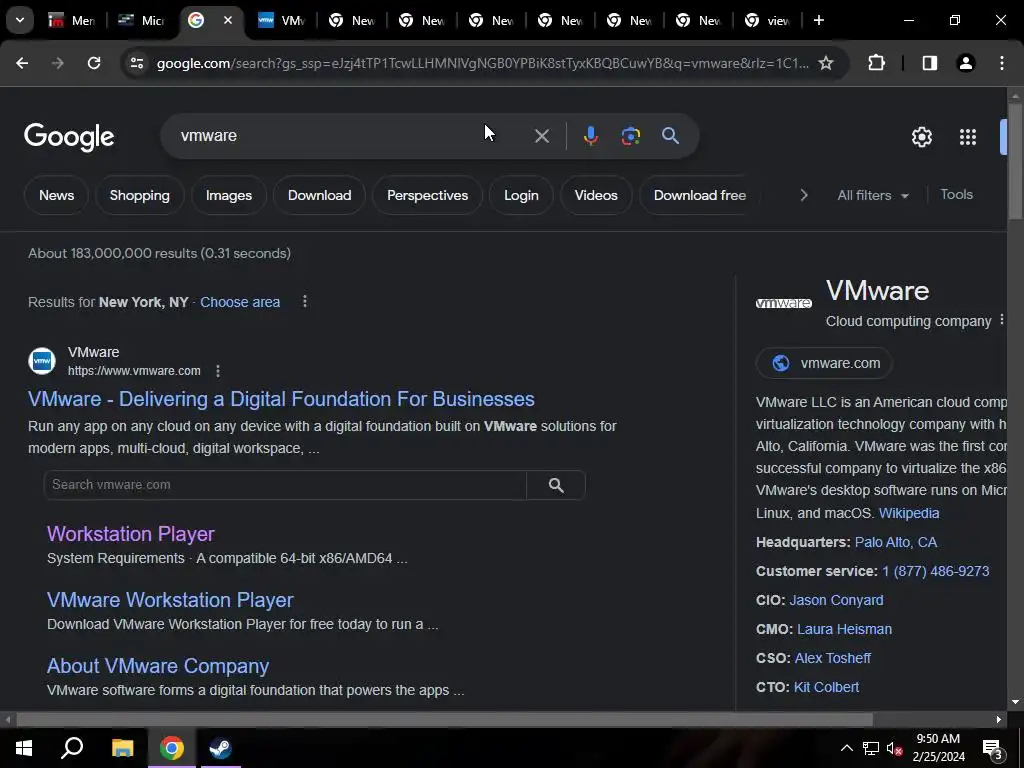The width and height of the screenshot is (1024, 768).
Task: Select the Perspectives filter chip
Action: pyautogui.click(x=427, y=195)
